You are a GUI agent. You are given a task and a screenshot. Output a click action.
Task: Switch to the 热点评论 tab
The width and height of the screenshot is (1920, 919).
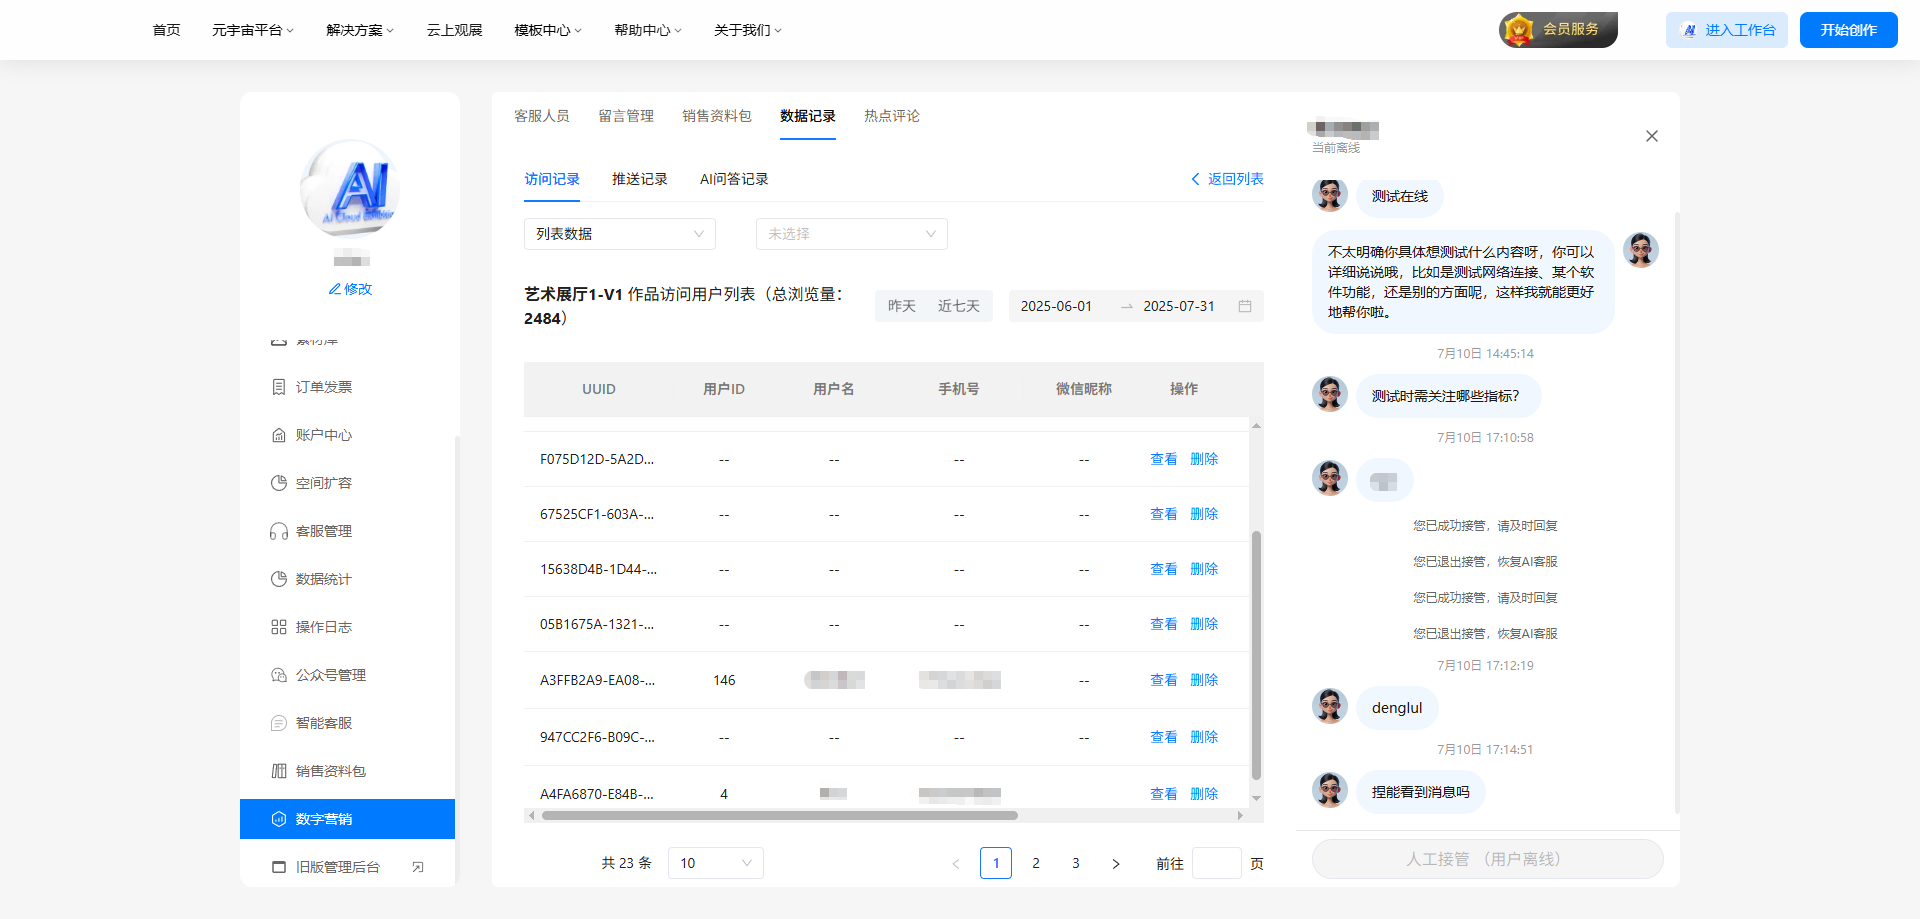pyautogui.click(x=891, y=116)
